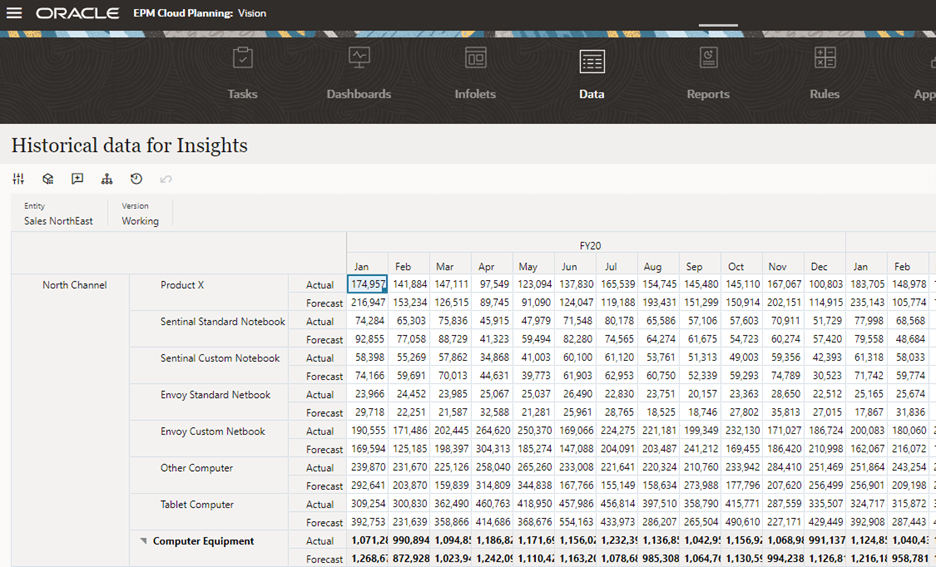
Task: Select the Tablet Computer row header
Action: (x=197, y=505)
